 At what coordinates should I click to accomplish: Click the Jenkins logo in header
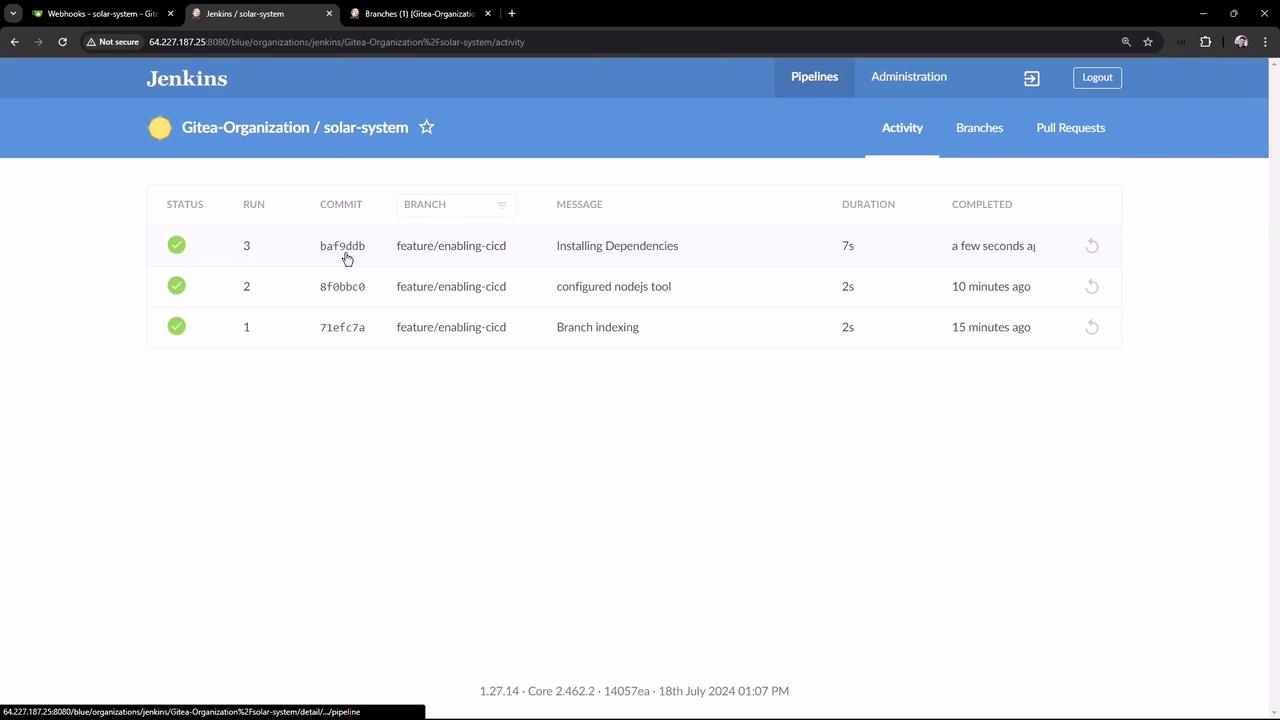tap(187, 78)
